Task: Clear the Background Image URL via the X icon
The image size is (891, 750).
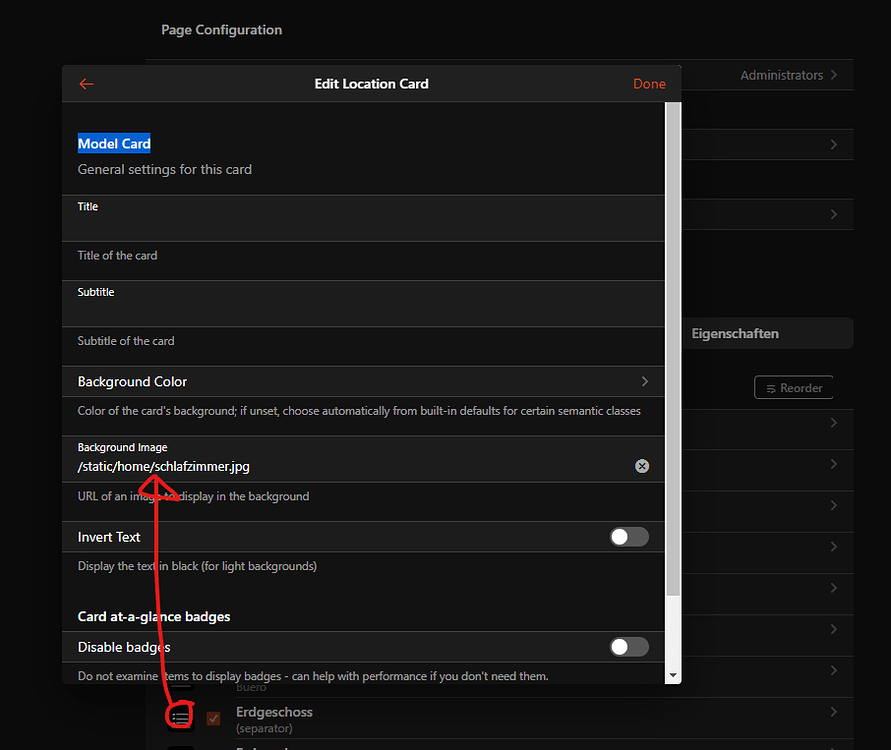Action: [642, 465]
